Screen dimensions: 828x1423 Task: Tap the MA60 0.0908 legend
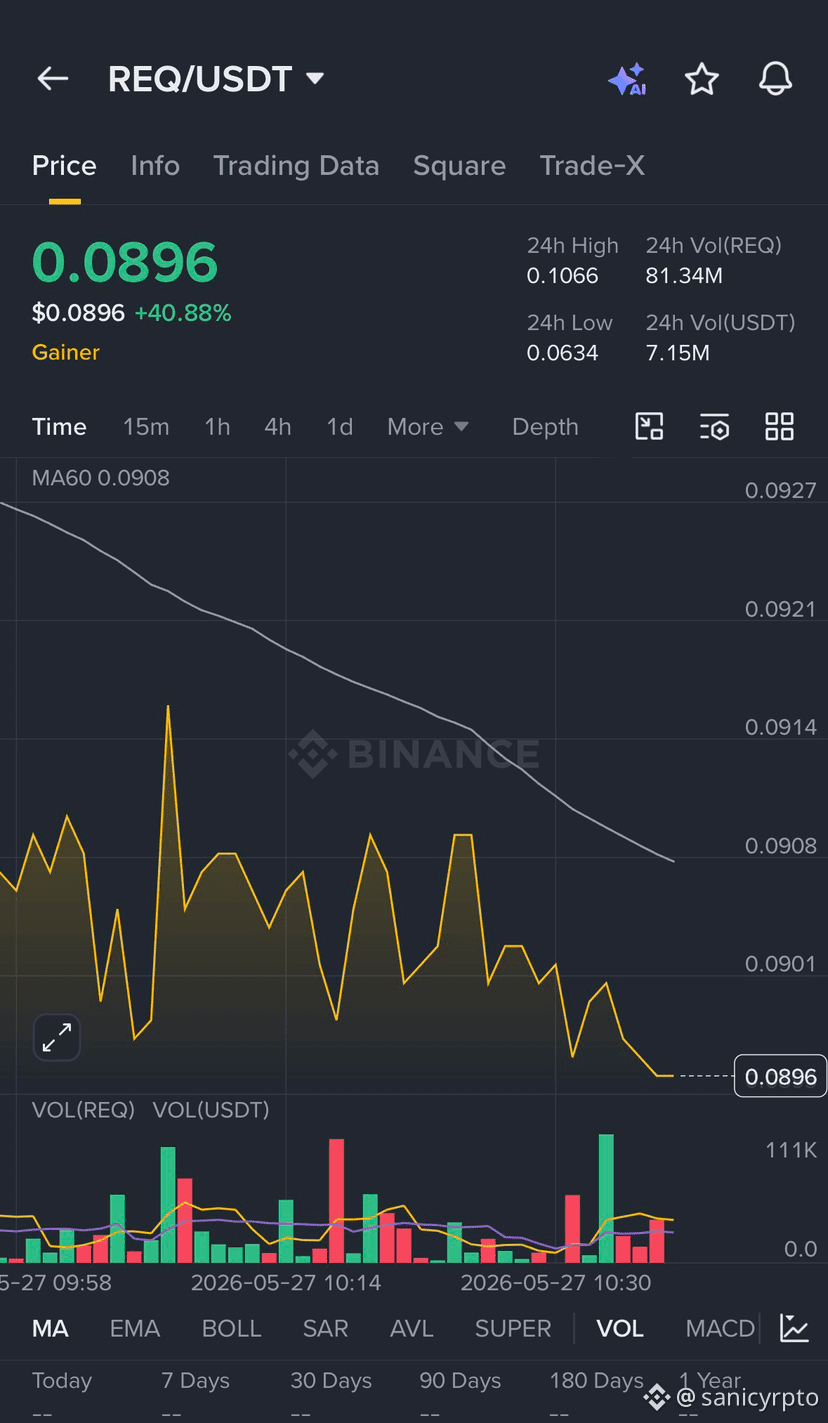[x=101, y=478]
